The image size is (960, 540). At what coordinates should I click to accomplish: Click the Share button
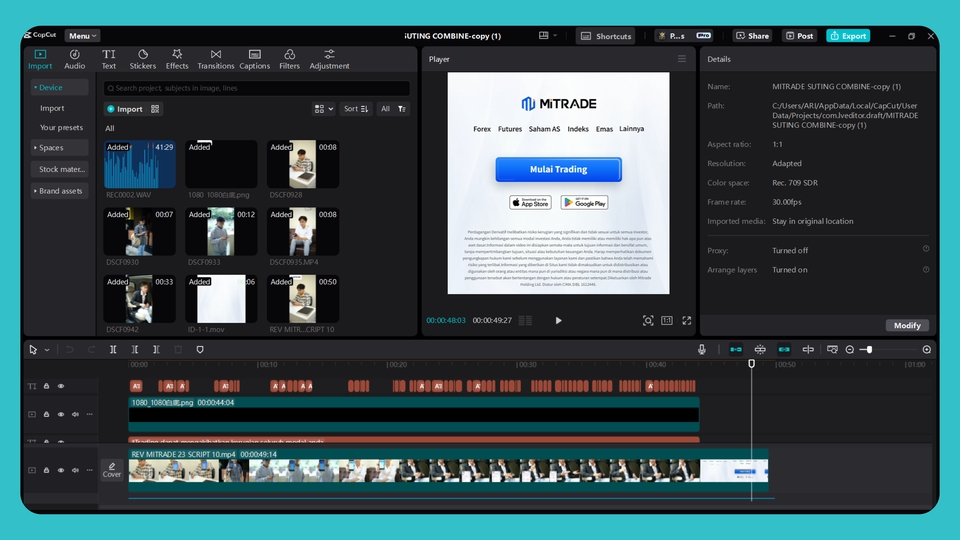752,36
